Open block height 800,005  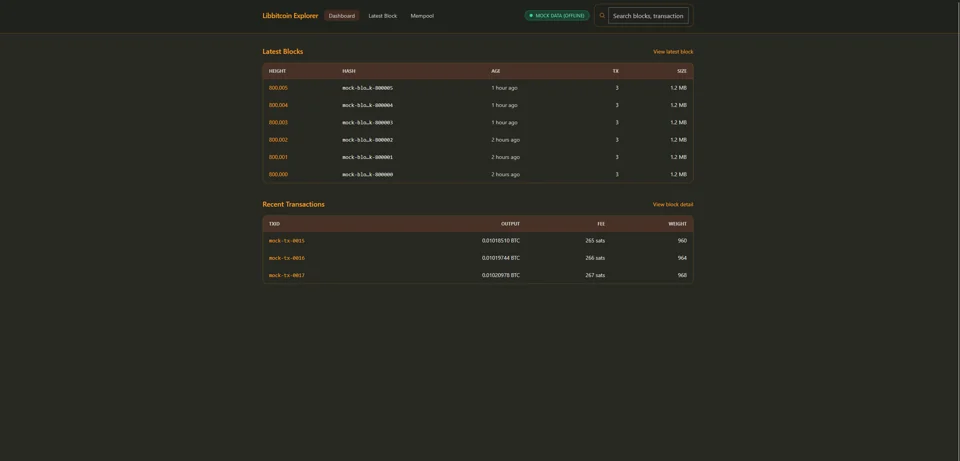(x=278, y=88)
